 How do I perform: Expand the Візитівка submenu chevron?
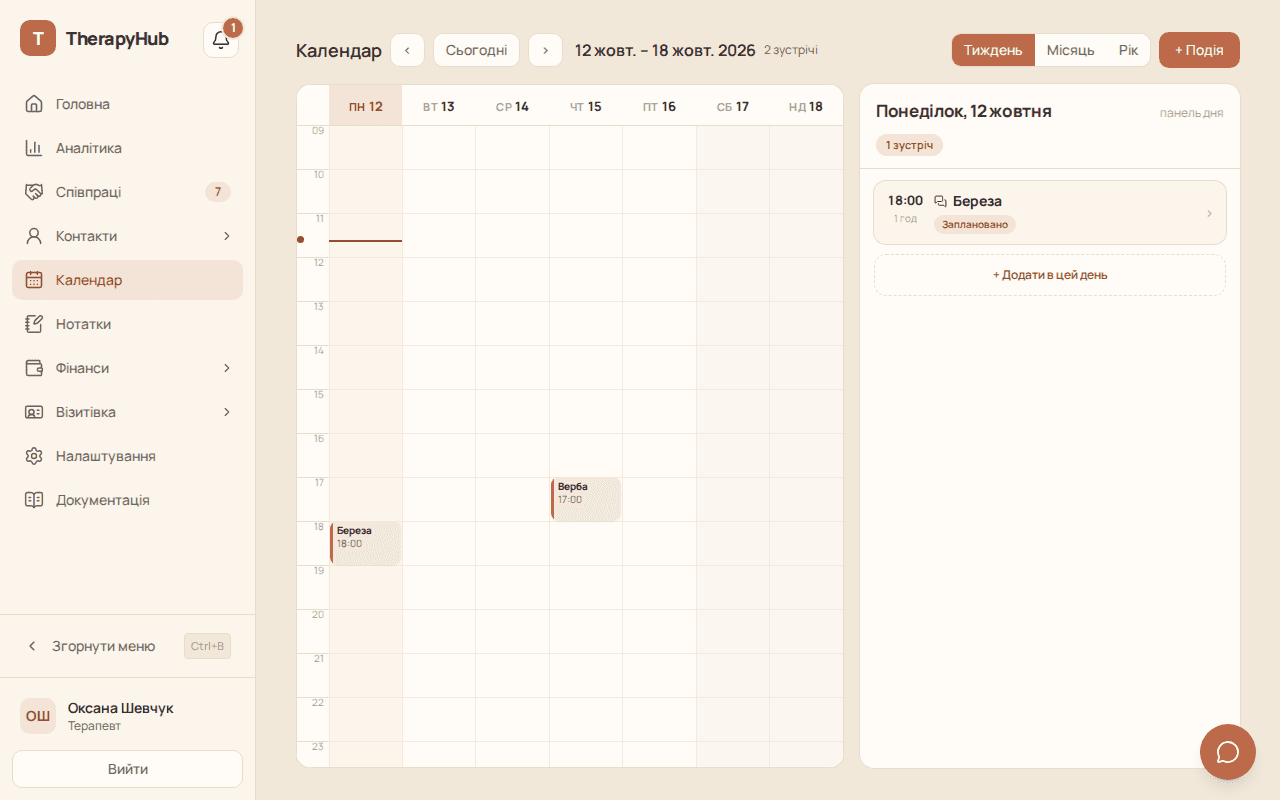click(x=227, y=412)
